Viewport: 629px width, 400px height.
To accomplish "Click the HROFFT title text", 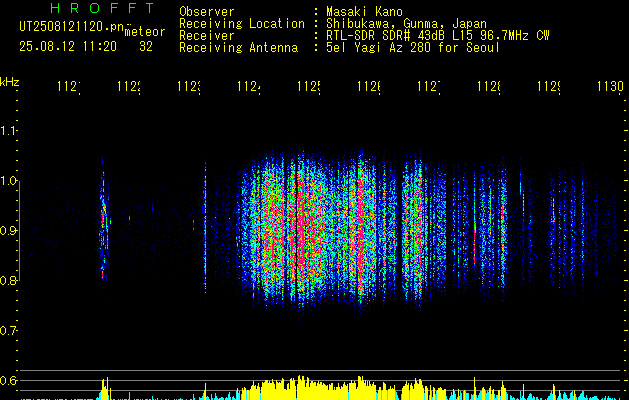I will pyautogui.click(x=103, y=8).
